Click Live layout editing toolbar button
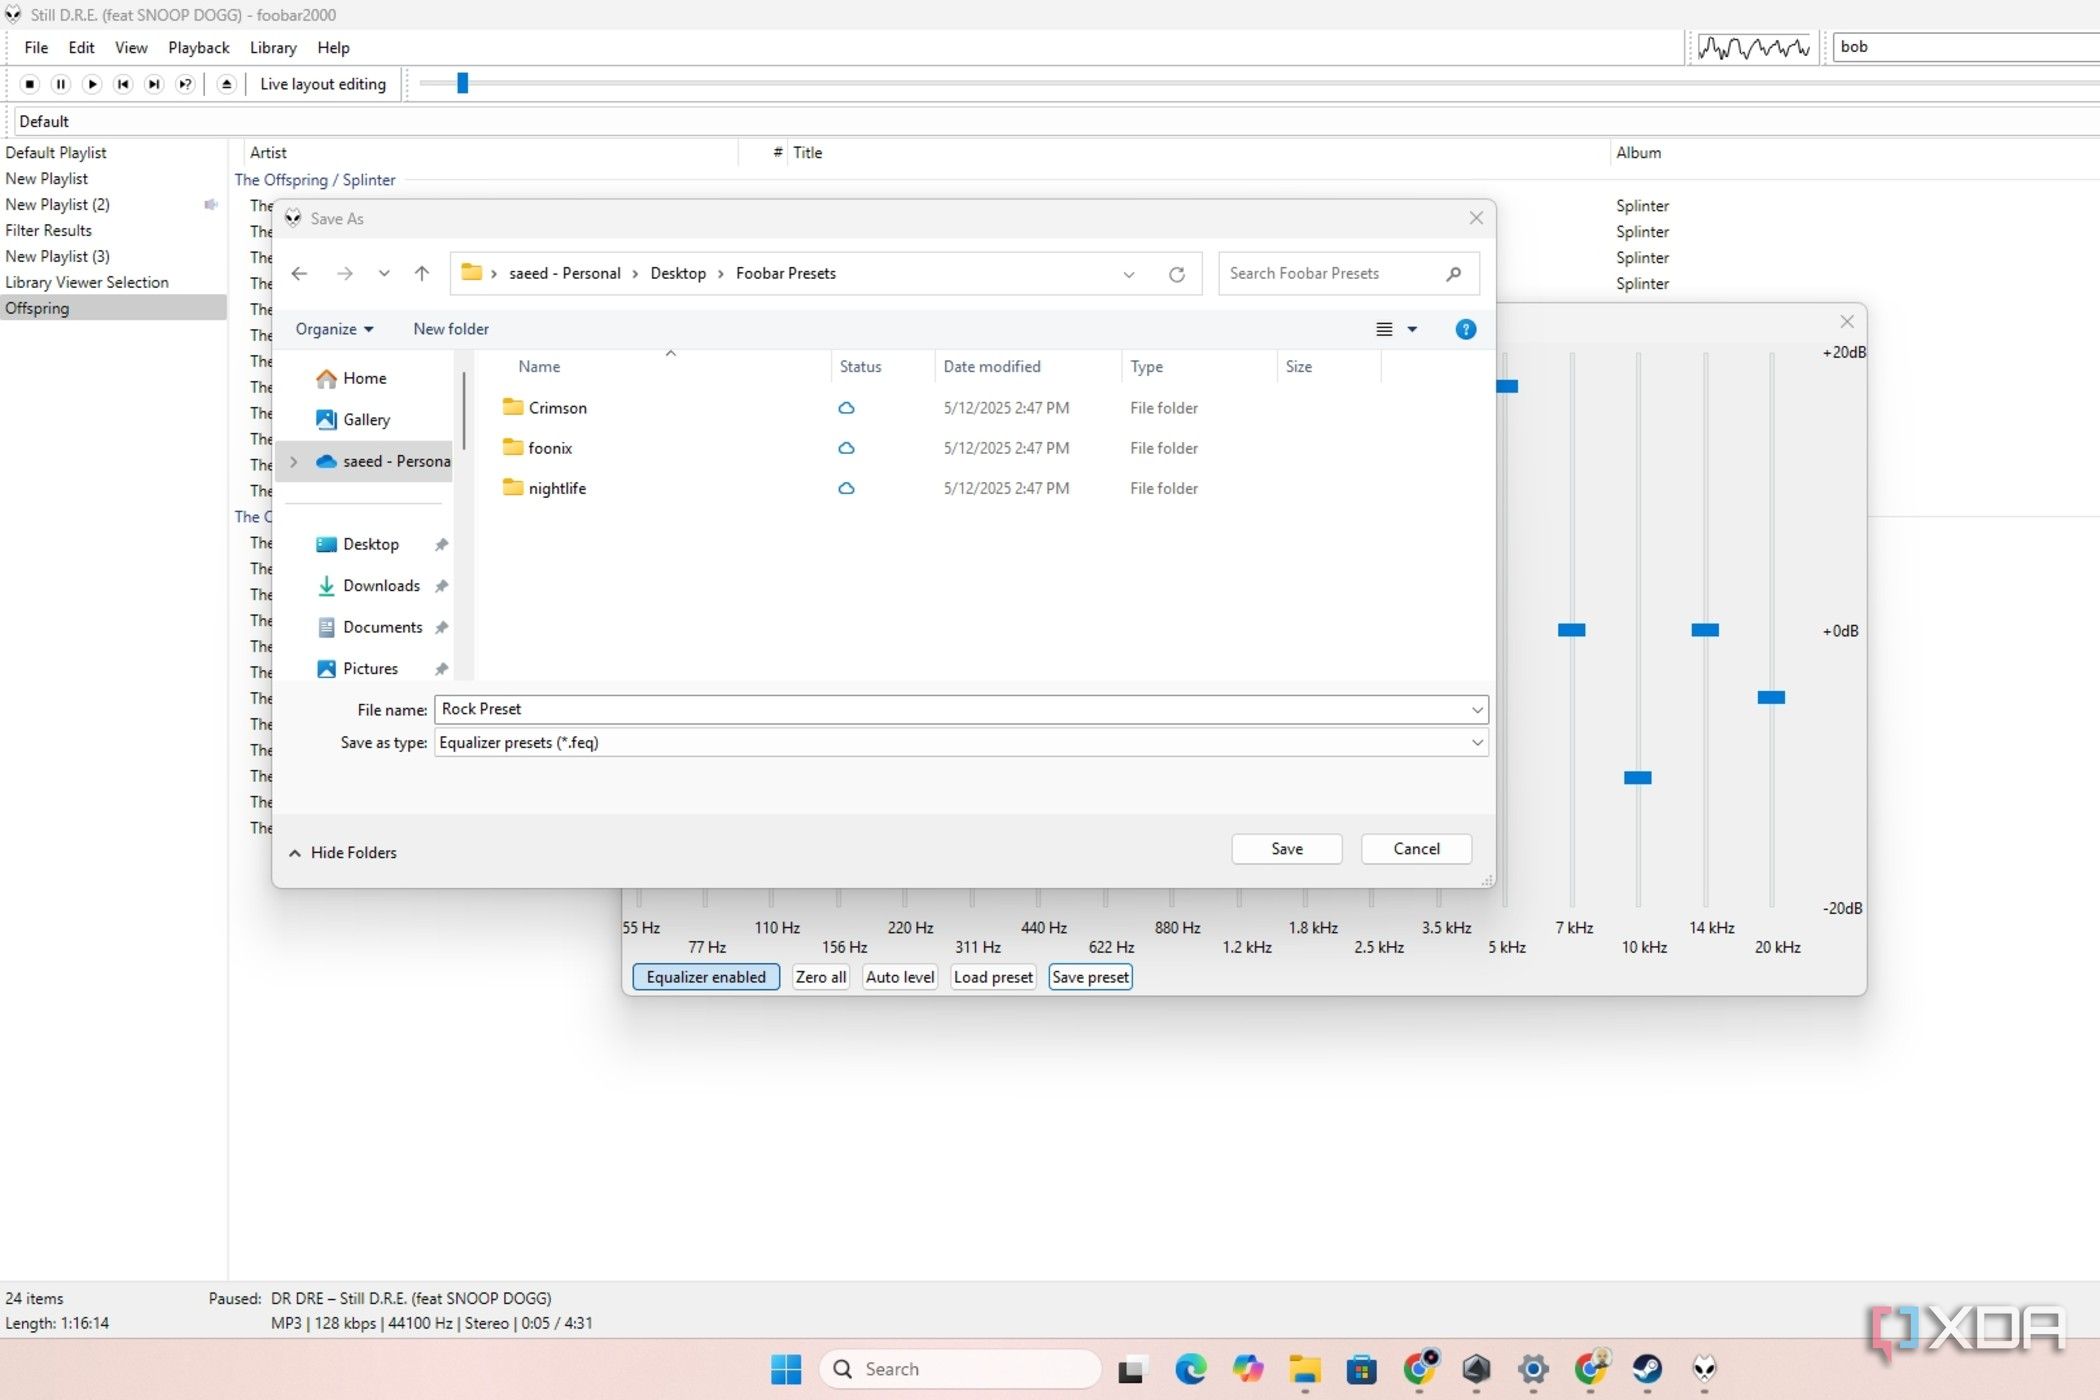Viewport: 2100px width, 1400px height. click(323, 84)
